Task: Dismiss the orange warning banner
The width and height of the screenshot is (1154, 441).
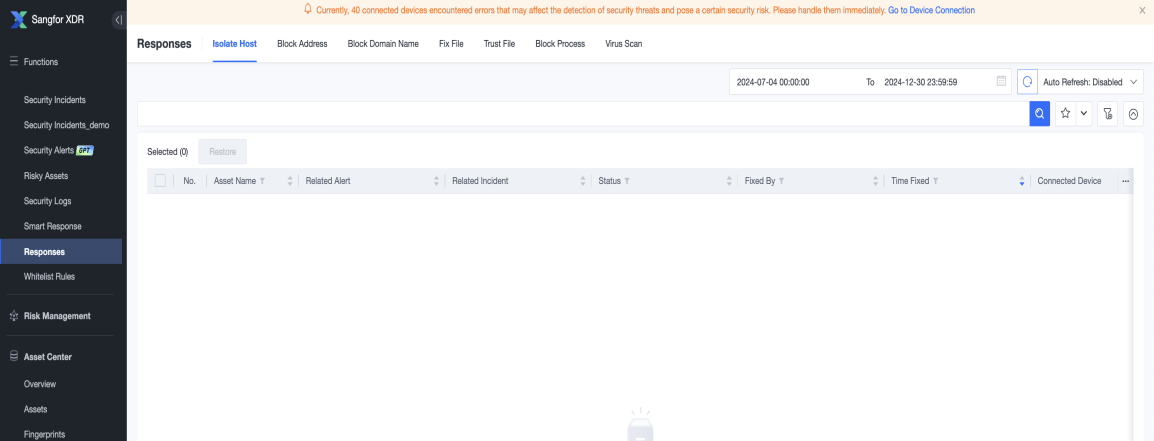Action: point(1141,10)
